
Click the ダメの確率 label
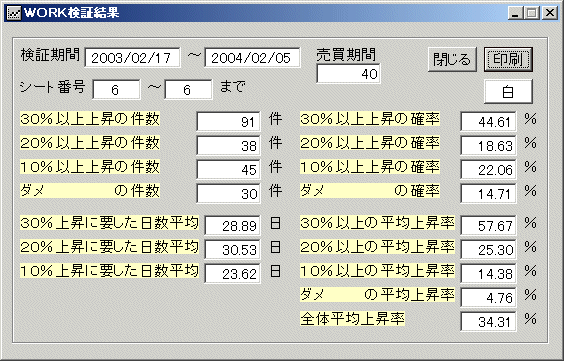click(370, 191)
